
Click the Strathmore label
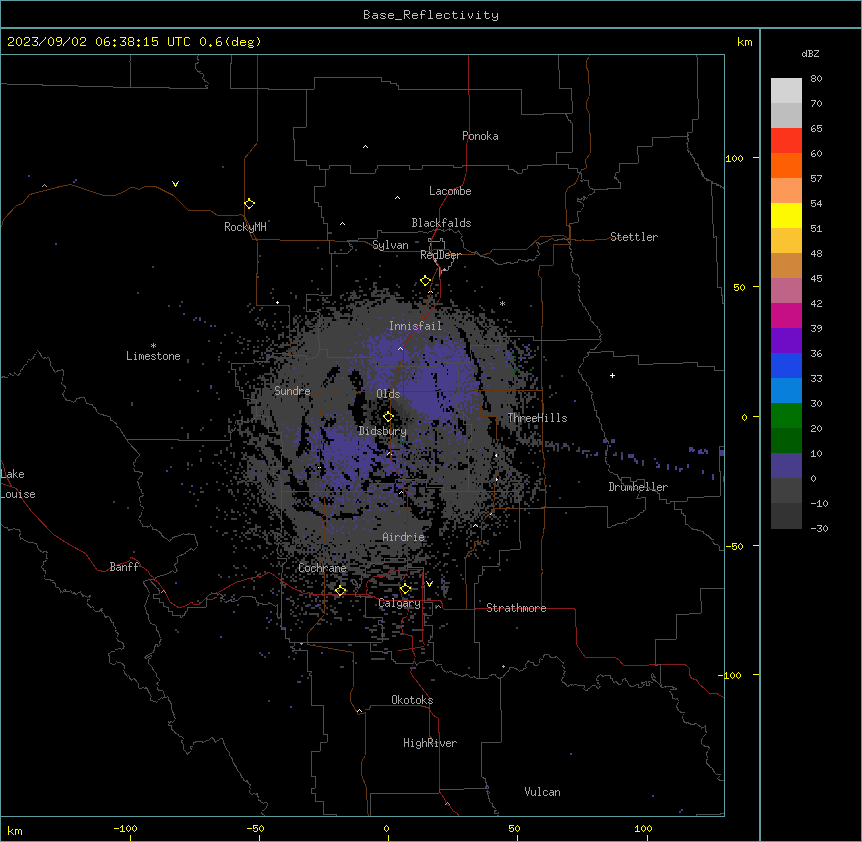516,608
